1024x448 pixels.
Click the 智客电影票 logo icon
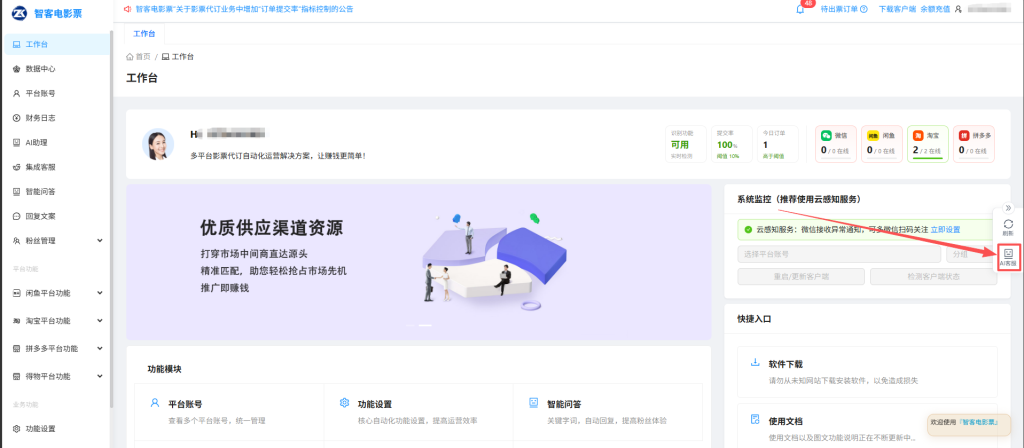[x=18, y=13]
